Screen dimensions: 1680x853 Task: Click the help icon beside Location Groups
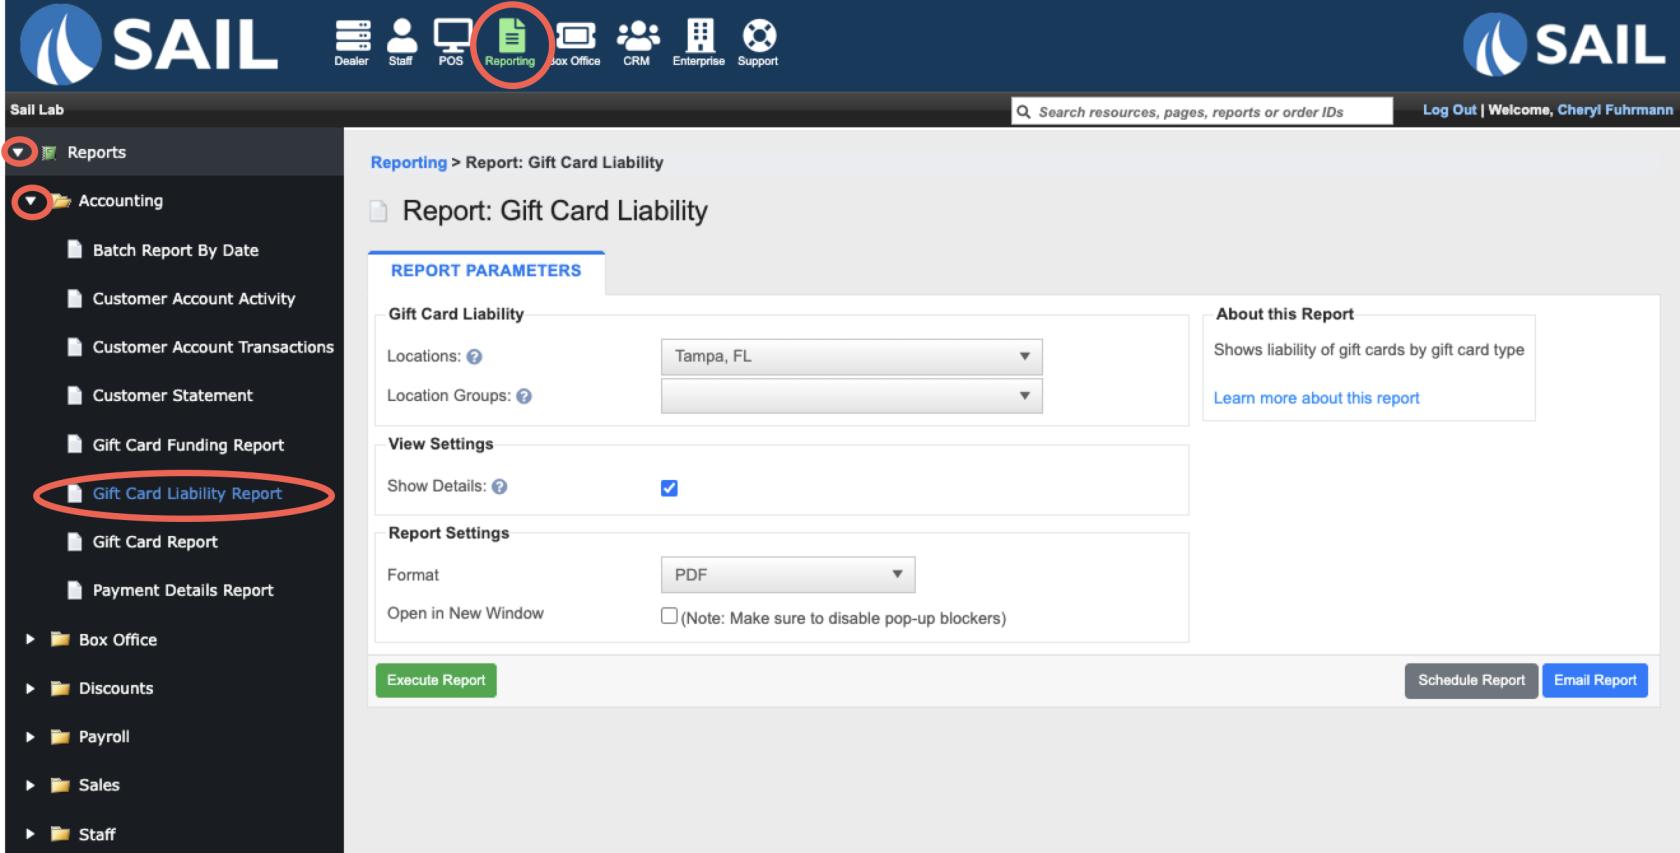point(524,397)
